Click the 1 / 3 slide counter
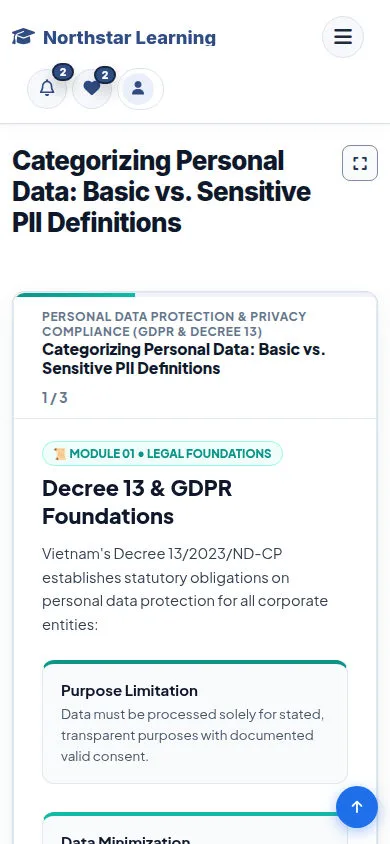 point(55,398)
